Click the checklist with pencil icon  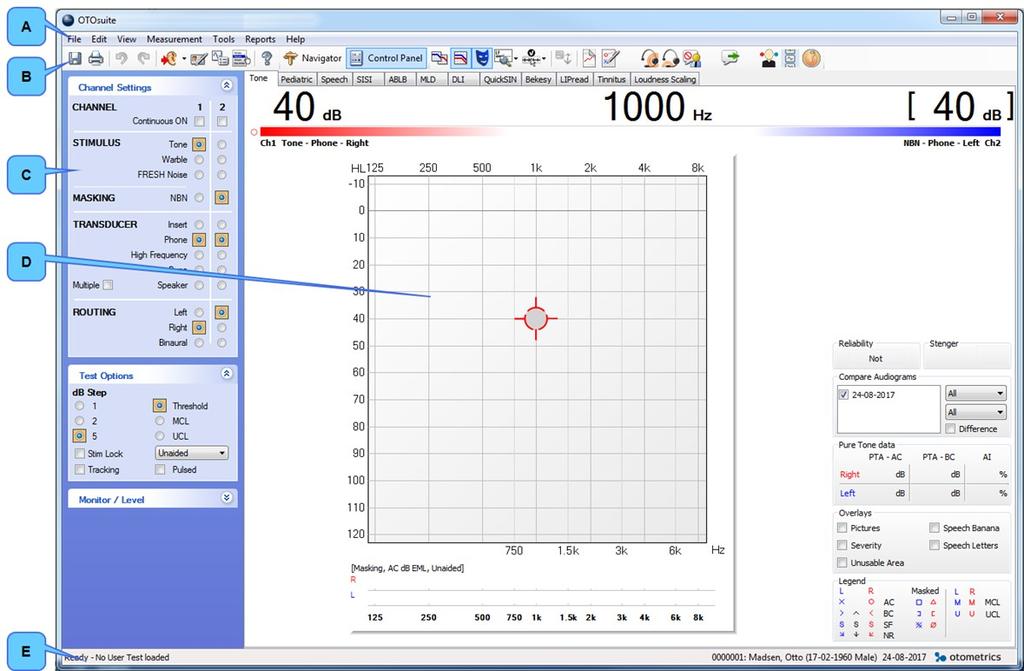tap(610, 59)
